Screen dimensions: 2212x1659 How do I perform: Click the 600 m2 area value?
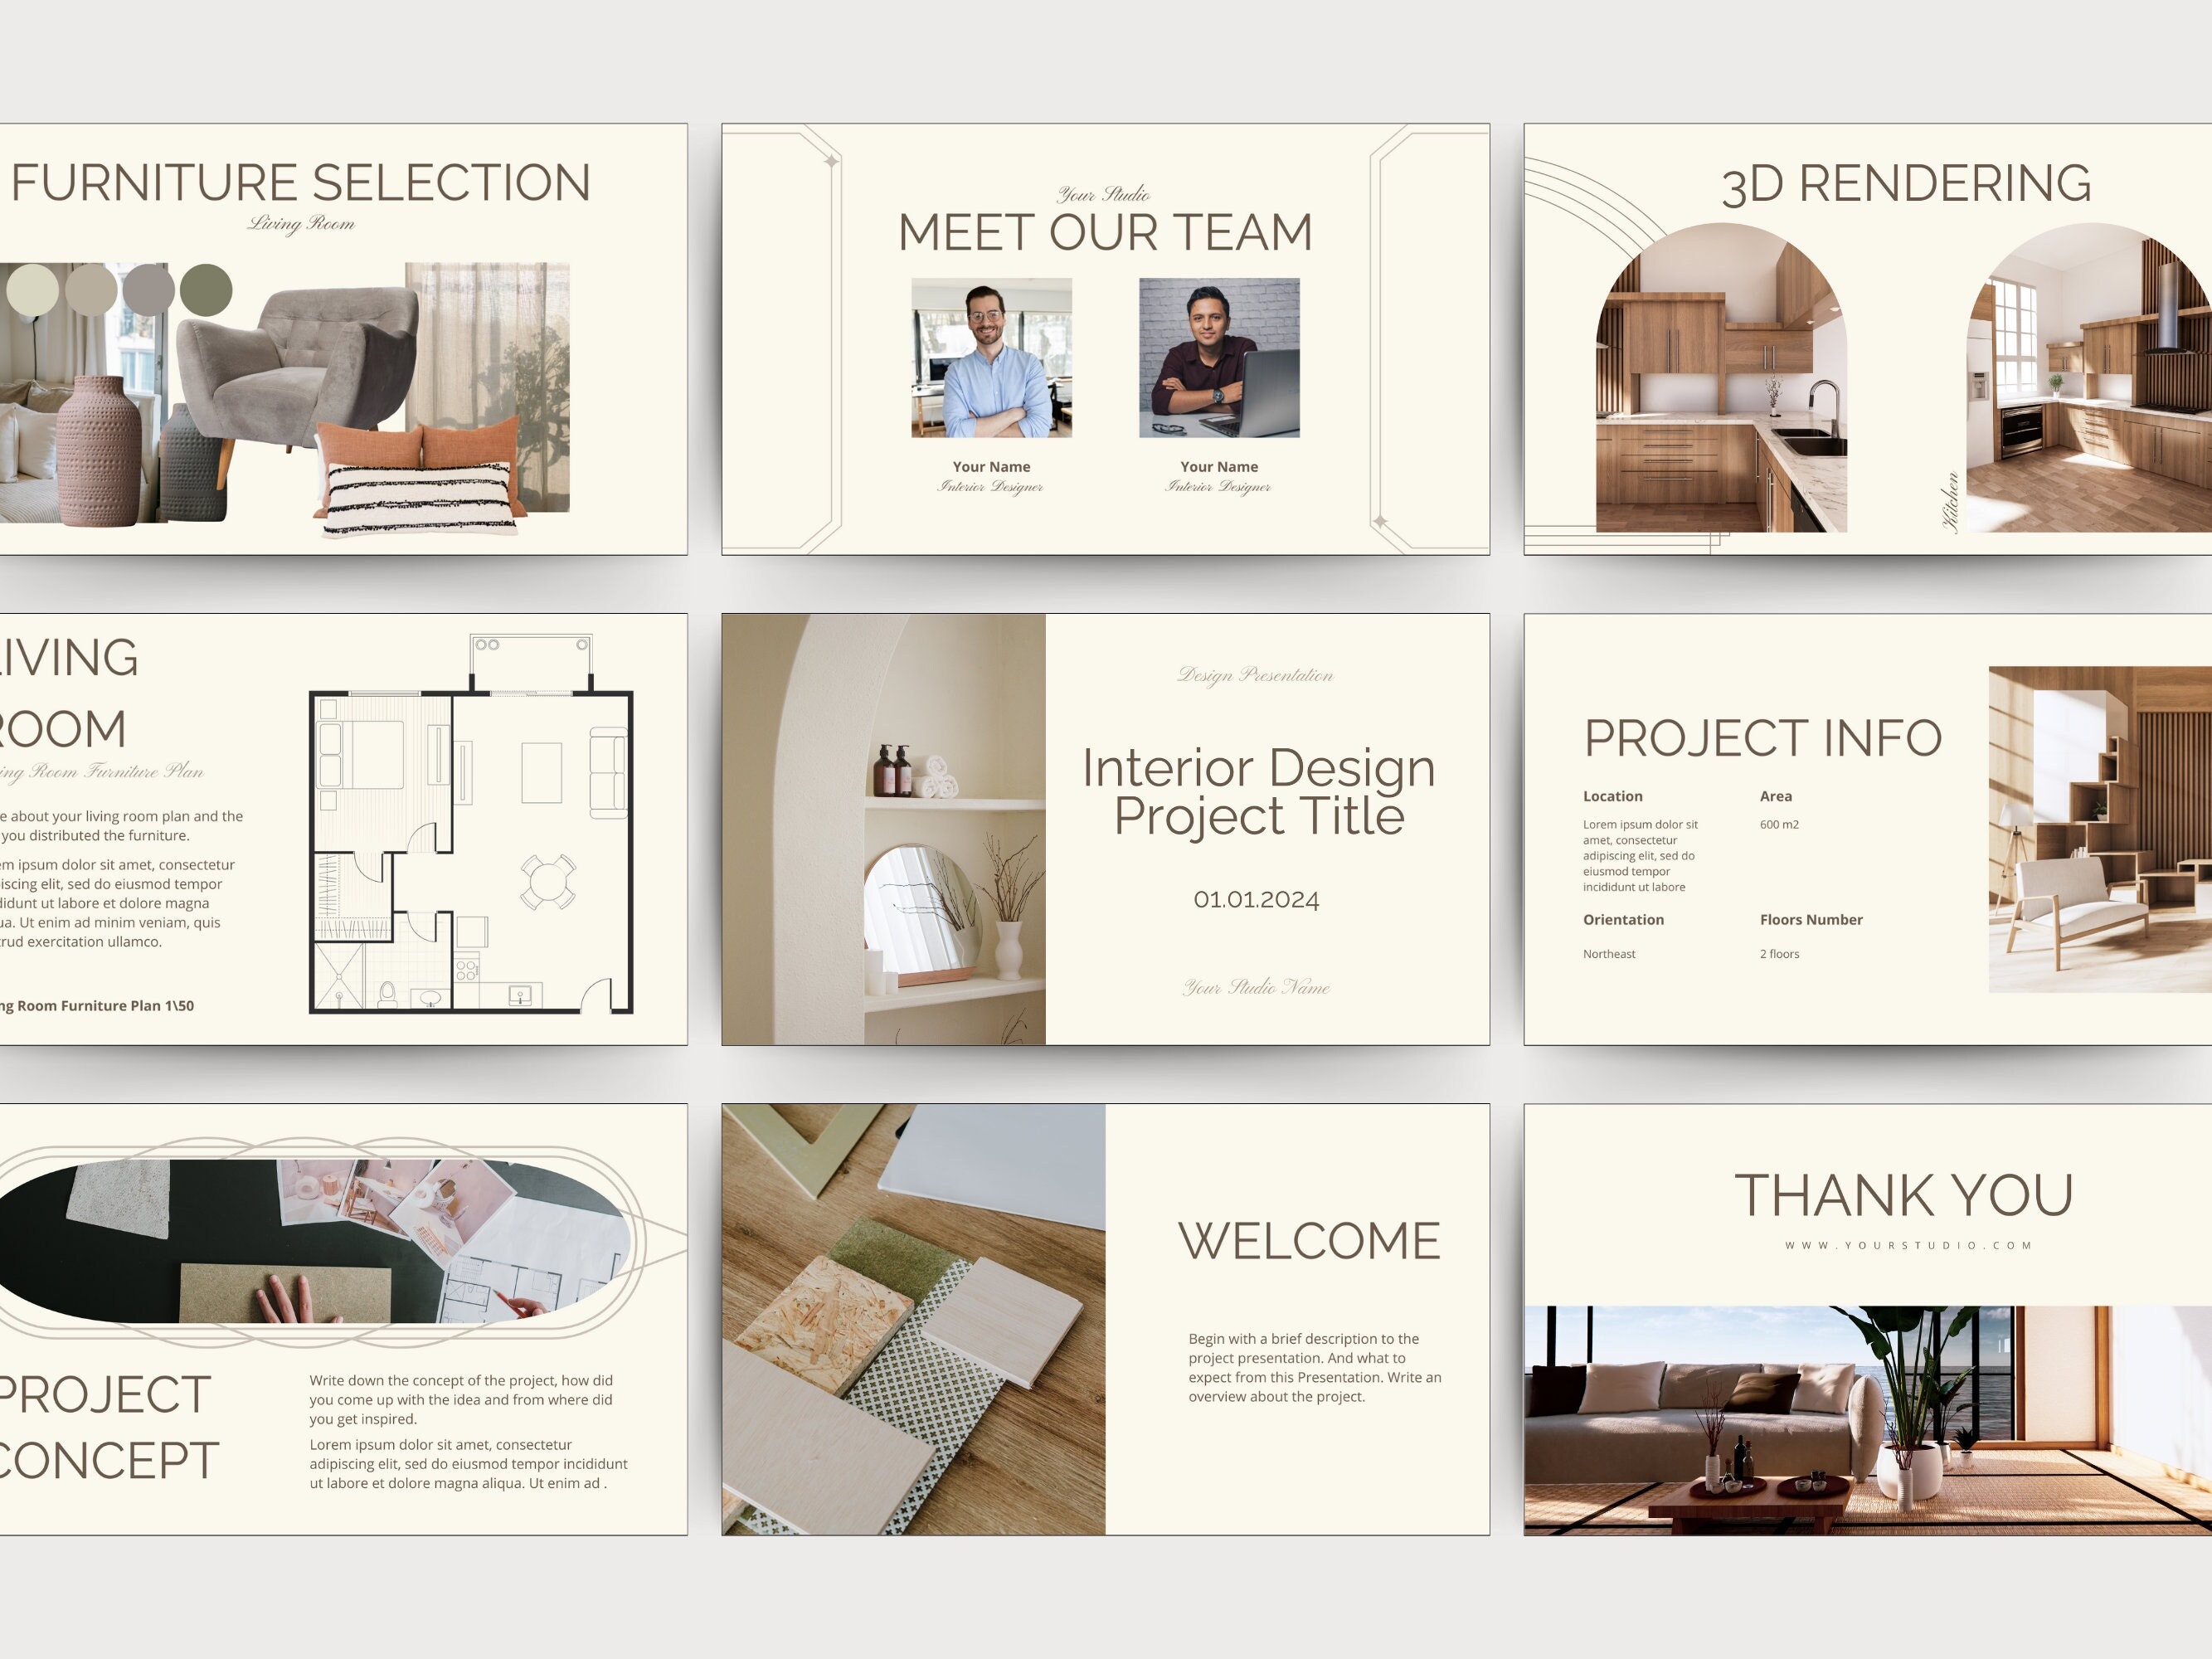click(x=1780, y=826)
